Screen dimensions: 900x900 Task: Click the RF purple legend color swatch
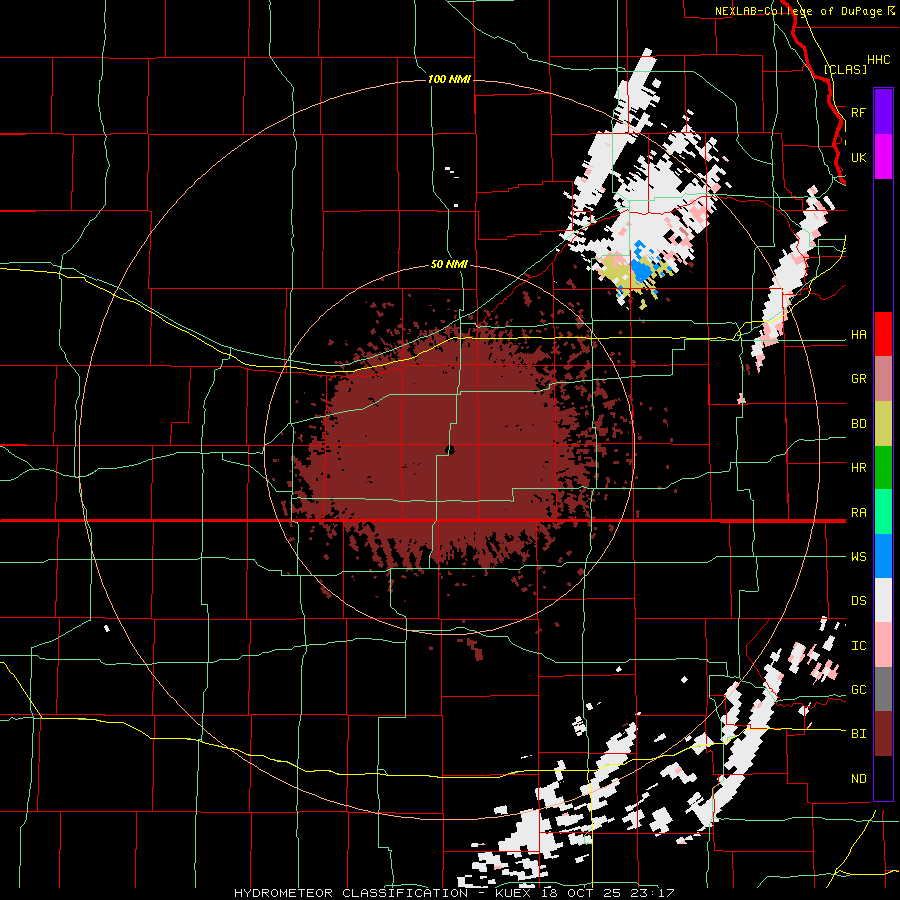(883, 112)
